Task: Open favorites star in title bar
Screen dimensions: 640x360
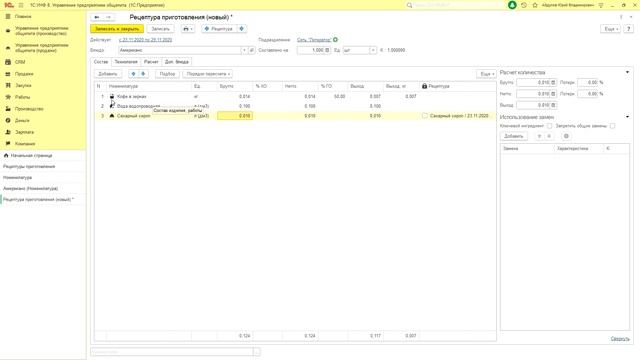Action: coord(535,5)
